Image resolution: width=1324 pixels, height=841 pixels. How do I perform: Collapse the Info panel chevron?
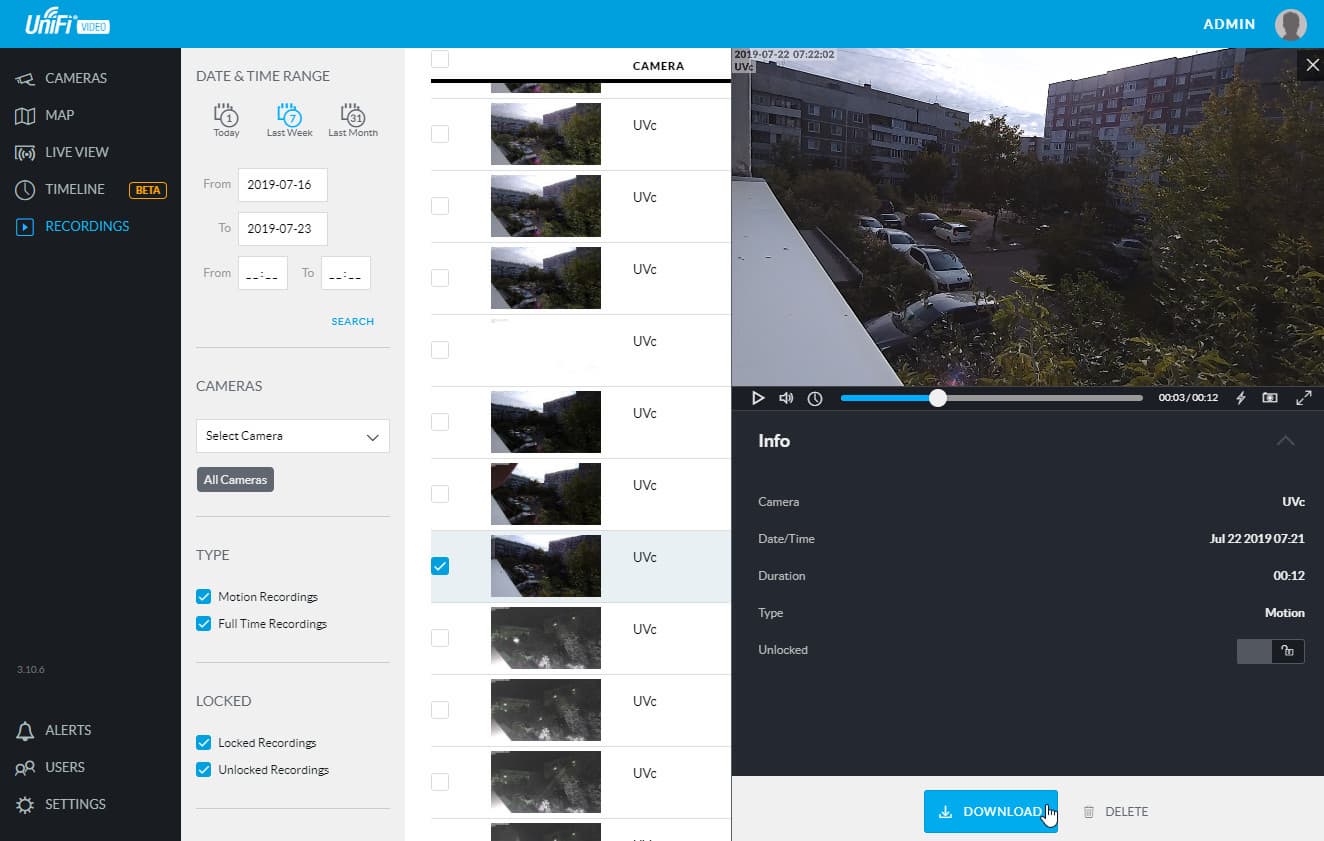tap(1286, 441)
